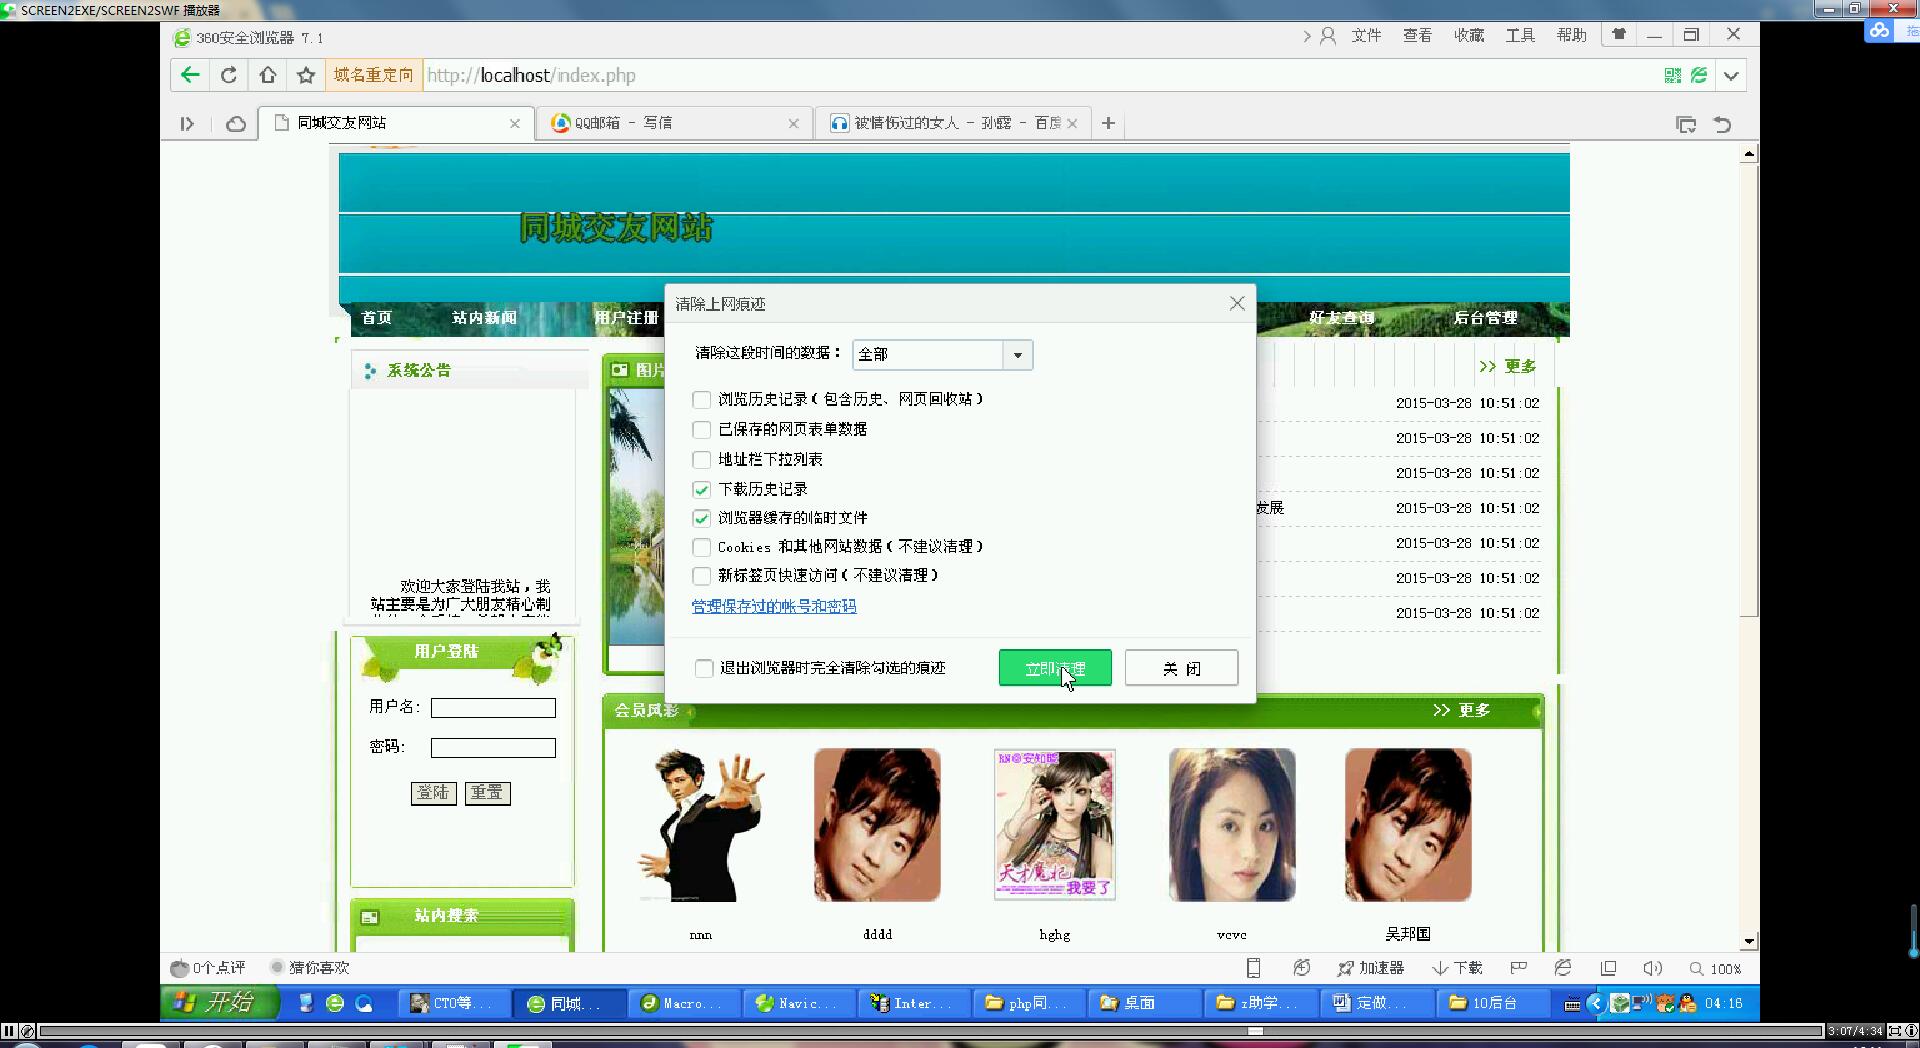Switch to the 被情伤过的女人 tab

tap(953, 123)
